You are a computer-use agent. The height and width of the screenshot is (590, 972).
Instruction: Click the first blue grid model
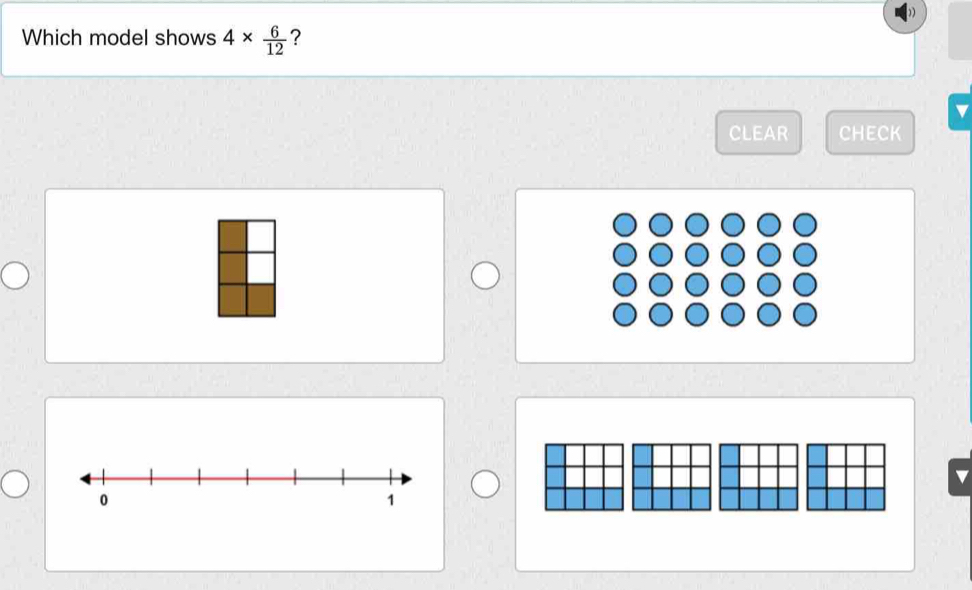coord(584,477)
